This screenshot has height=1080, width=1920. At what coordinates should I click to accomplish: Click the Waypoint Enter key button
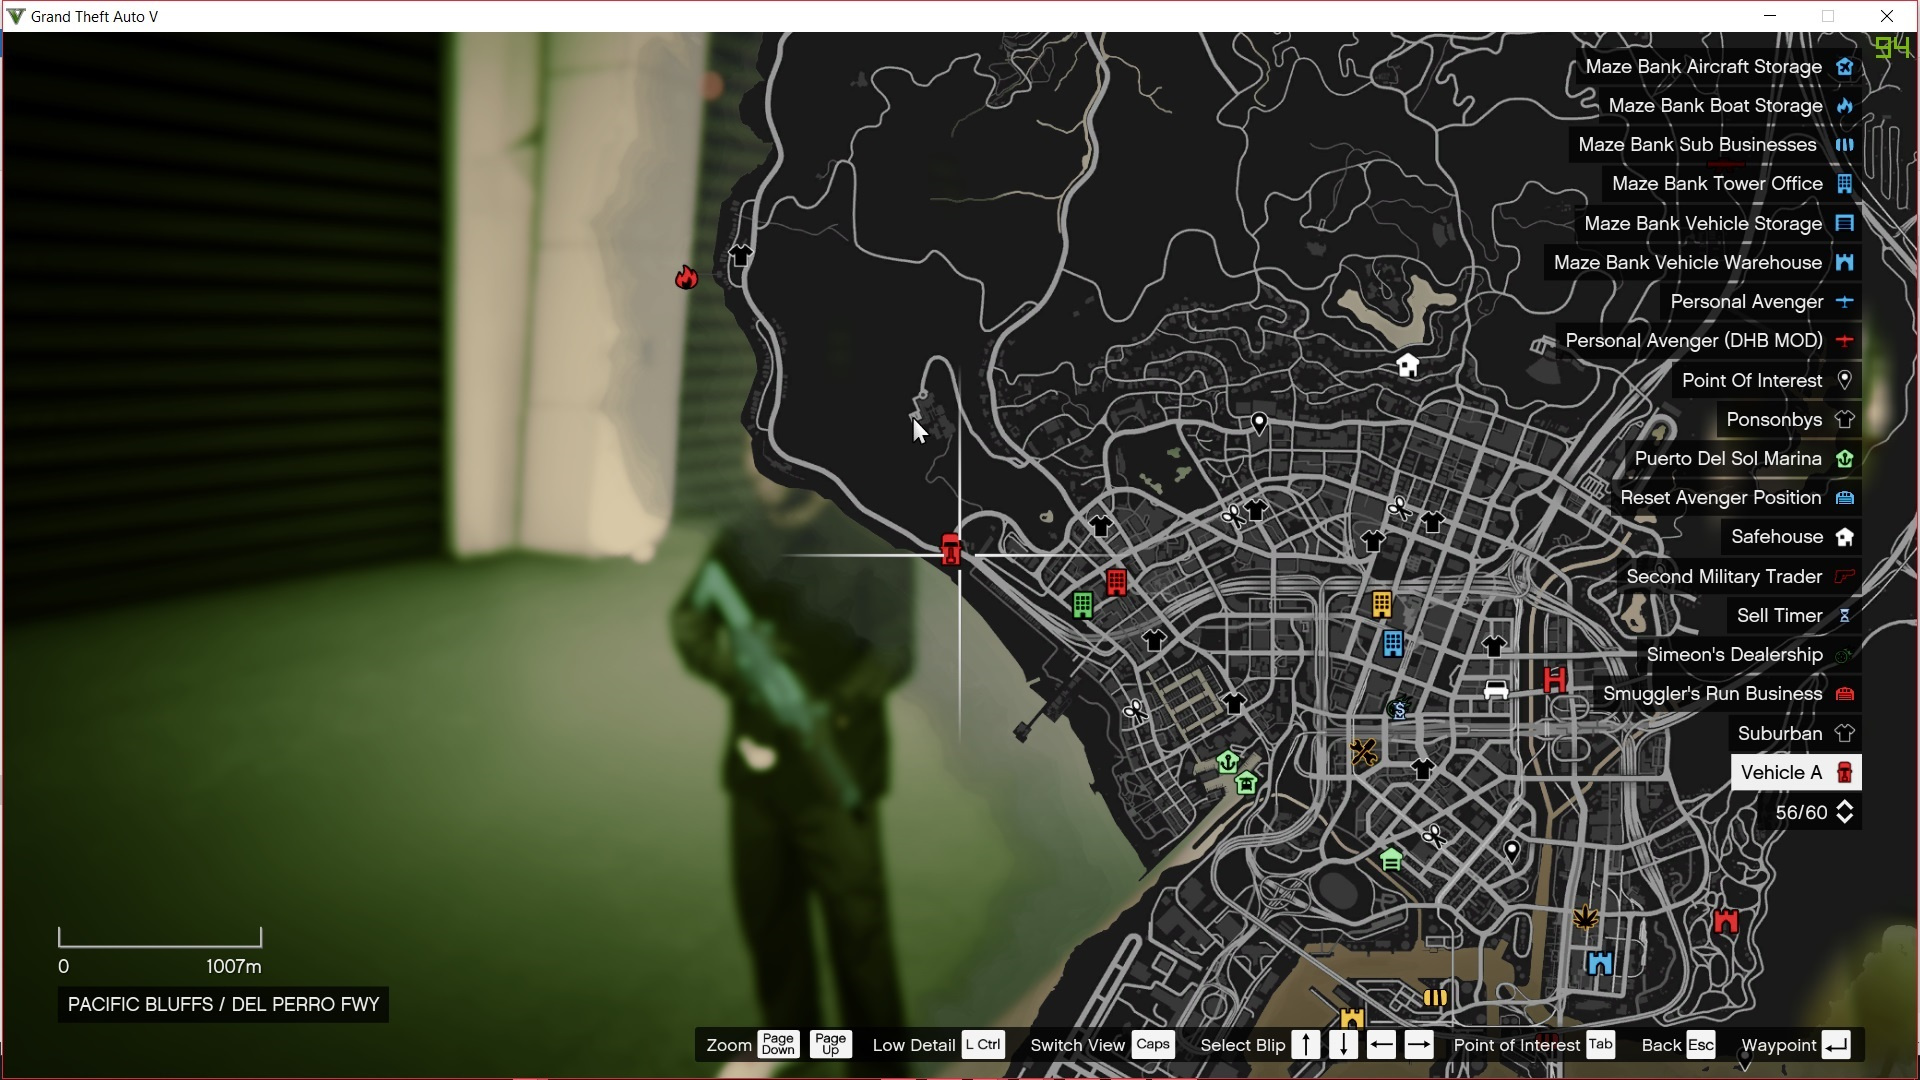pos(1835,1045)
